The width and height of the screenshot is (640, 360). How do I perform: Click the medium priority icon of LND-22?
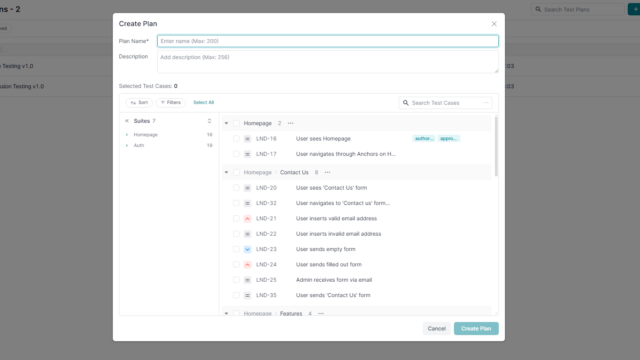coord(247,234)
